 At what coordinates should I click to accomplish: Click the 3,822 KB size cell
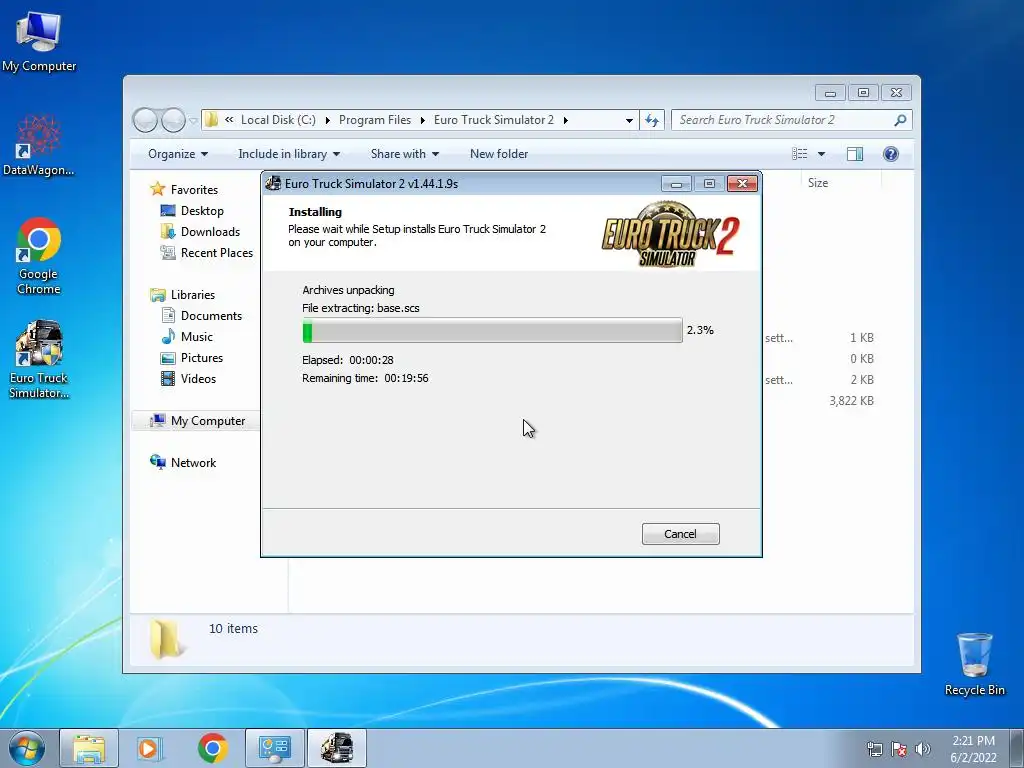click(851, 401)
